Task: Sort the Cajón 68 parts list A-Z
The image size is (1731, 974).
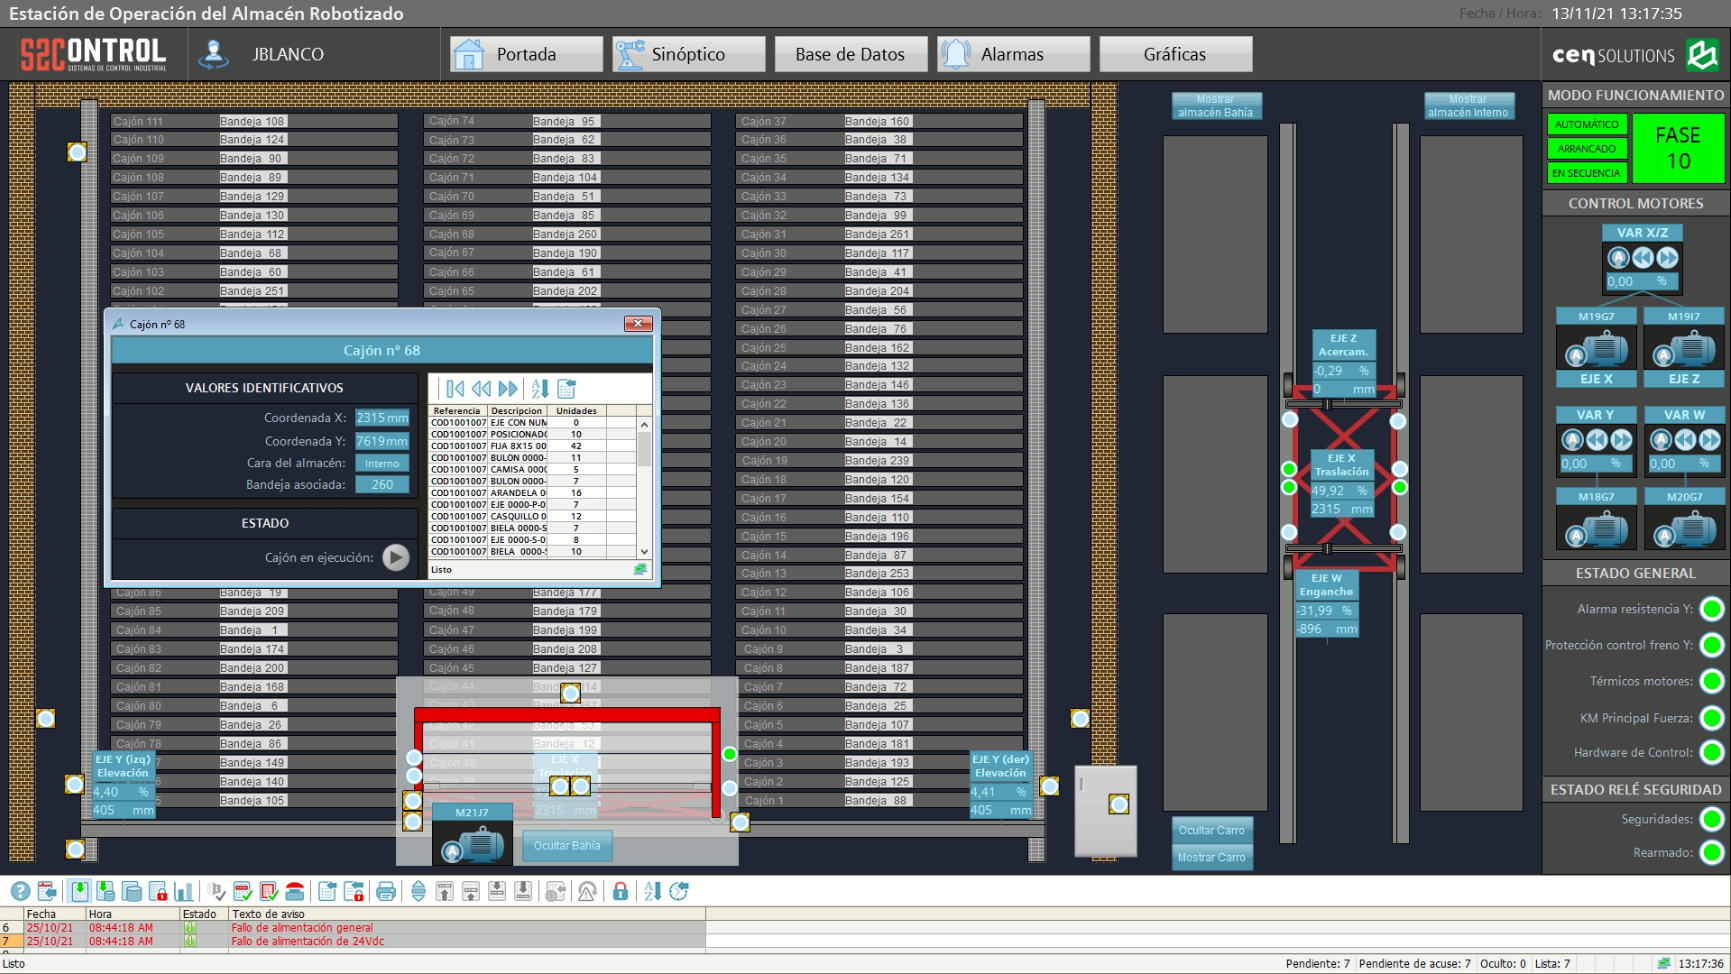Action: 540,389
